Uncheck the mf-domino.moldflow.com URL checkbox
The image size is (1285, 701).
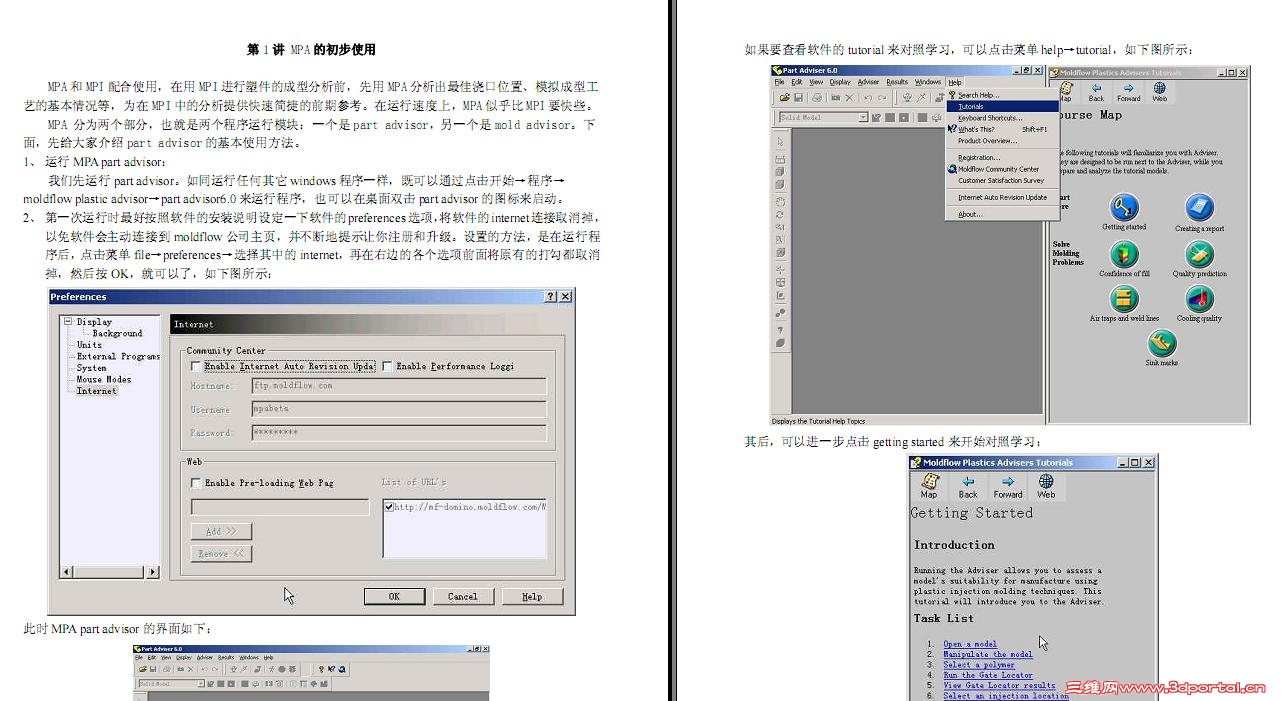coord(389,507)
